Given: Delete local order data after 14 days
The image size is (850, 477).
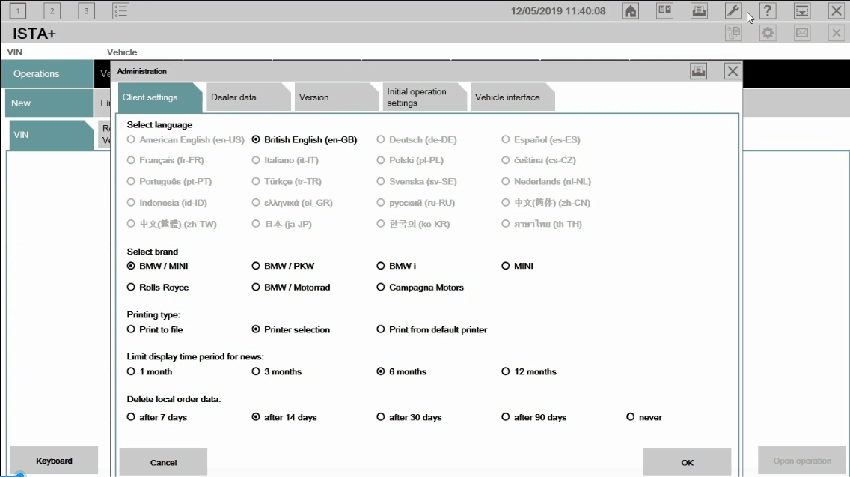Looking at the screenshot, I should tap(284, 417).
